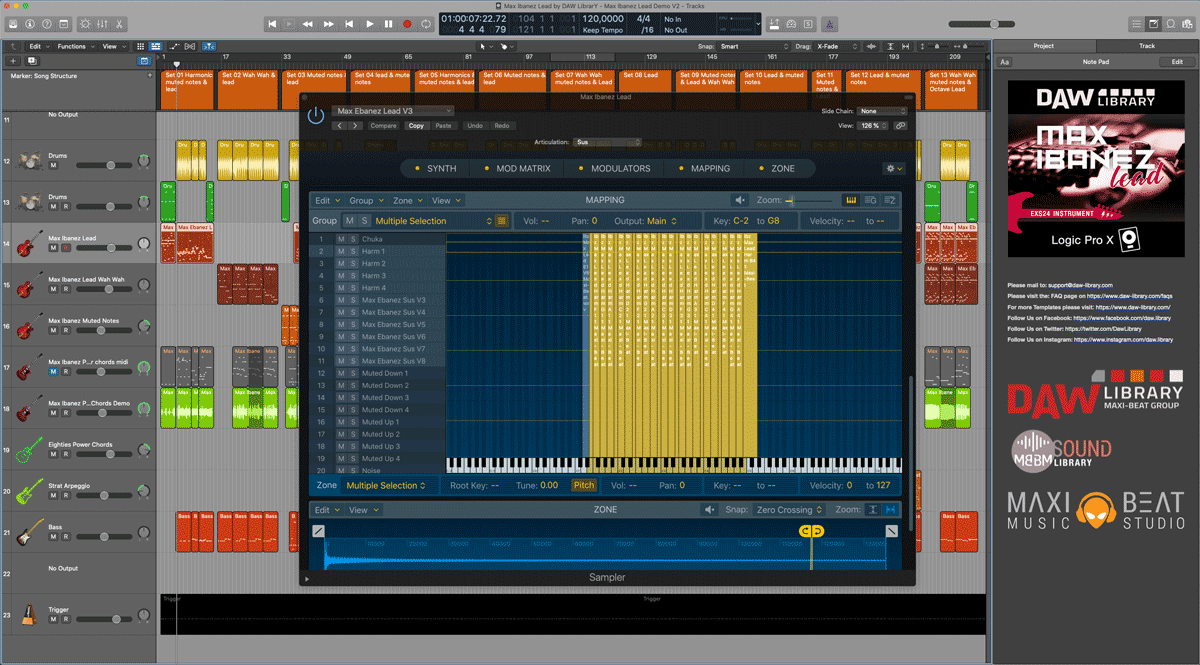Viewport: 1200px width, 665px height.
Task: Open the media Browsers panel
Action: pyautogui.click(x=1189, y=23)
